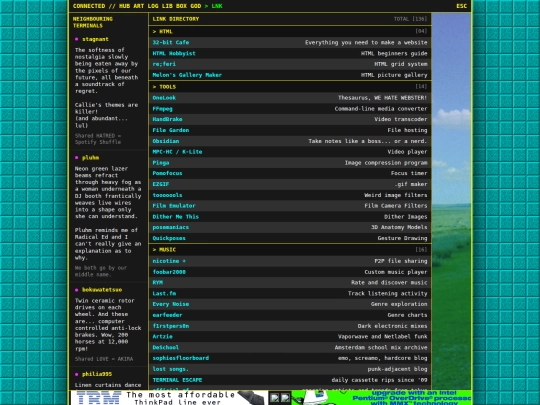540x405 pixels.
Task: Visit the FFmpeg link
Action: tap(162, 108)
